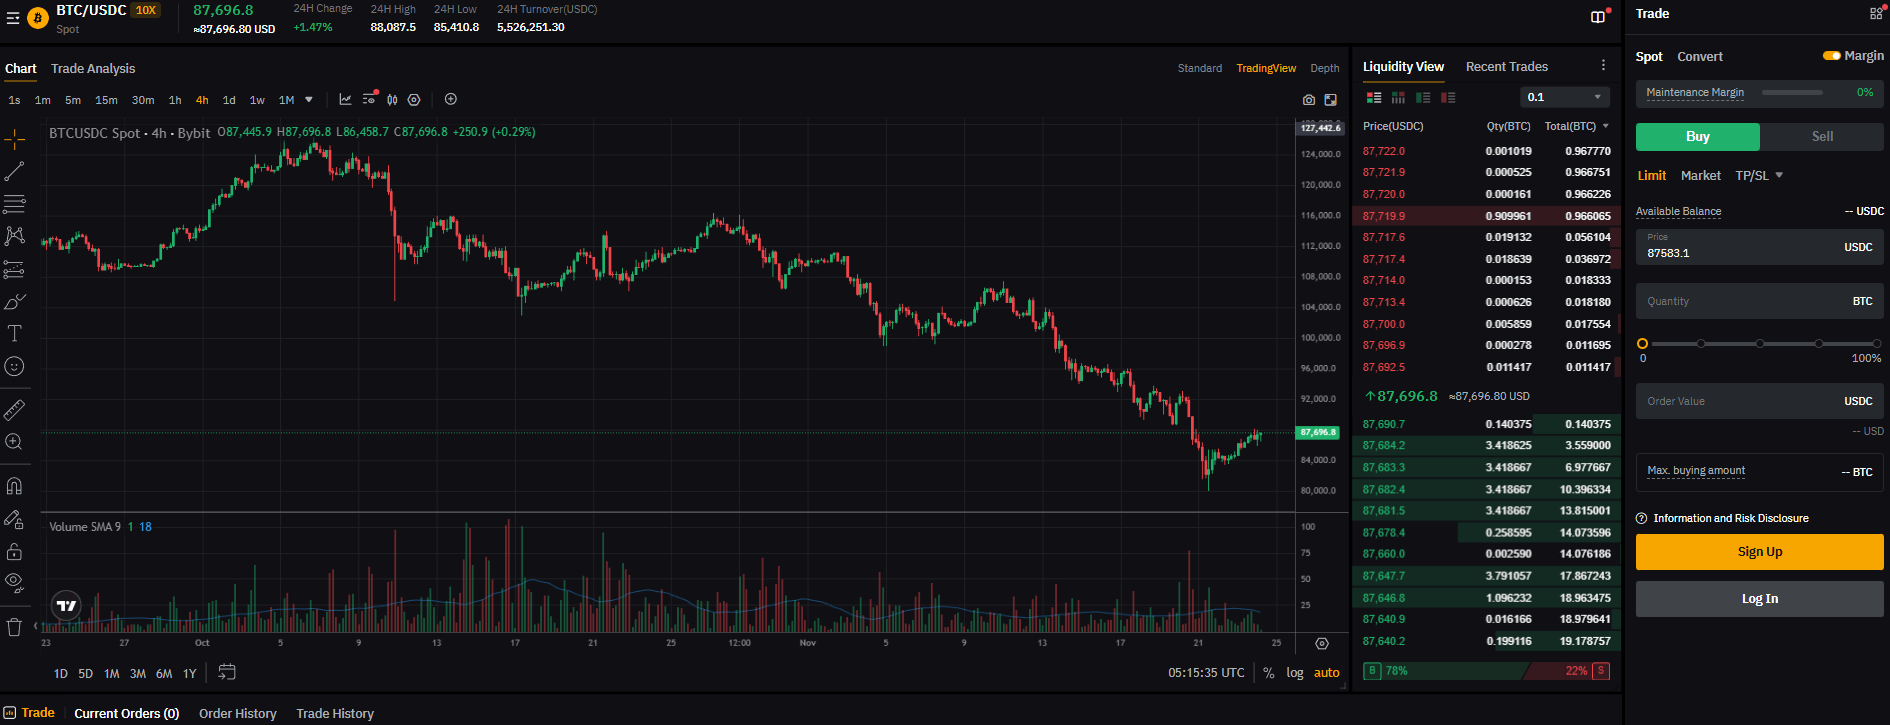Click the 100% point on quantity slider

pos(1877,344)
